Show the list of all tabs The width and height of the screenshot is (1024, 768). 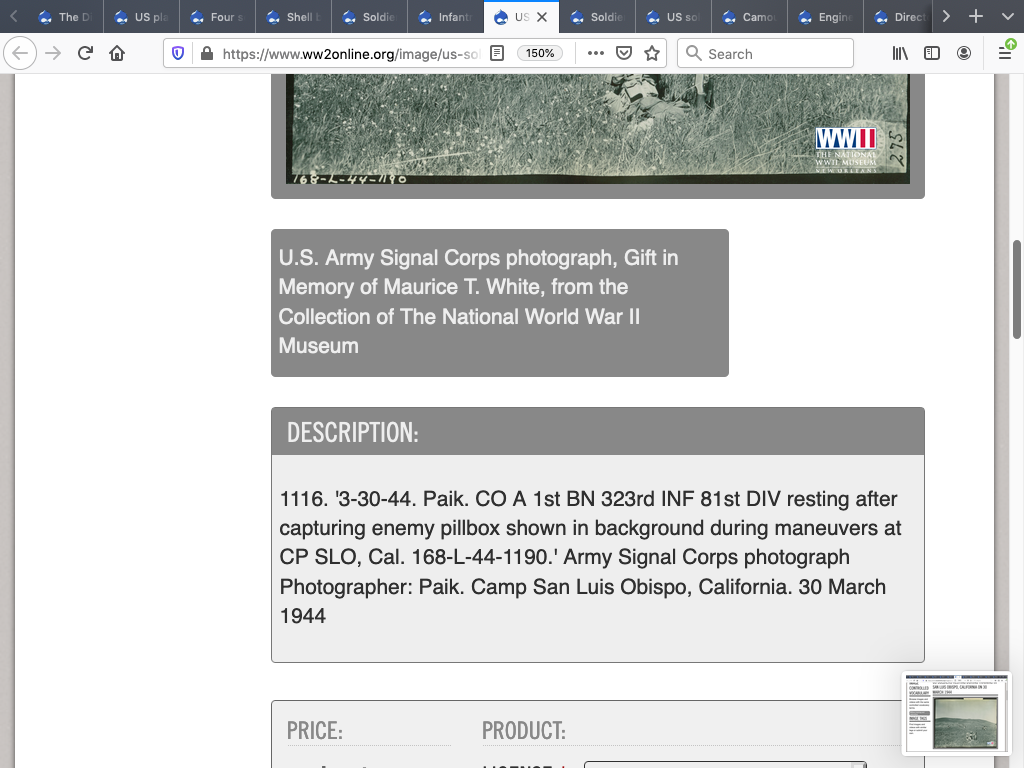coord(1005,17)
